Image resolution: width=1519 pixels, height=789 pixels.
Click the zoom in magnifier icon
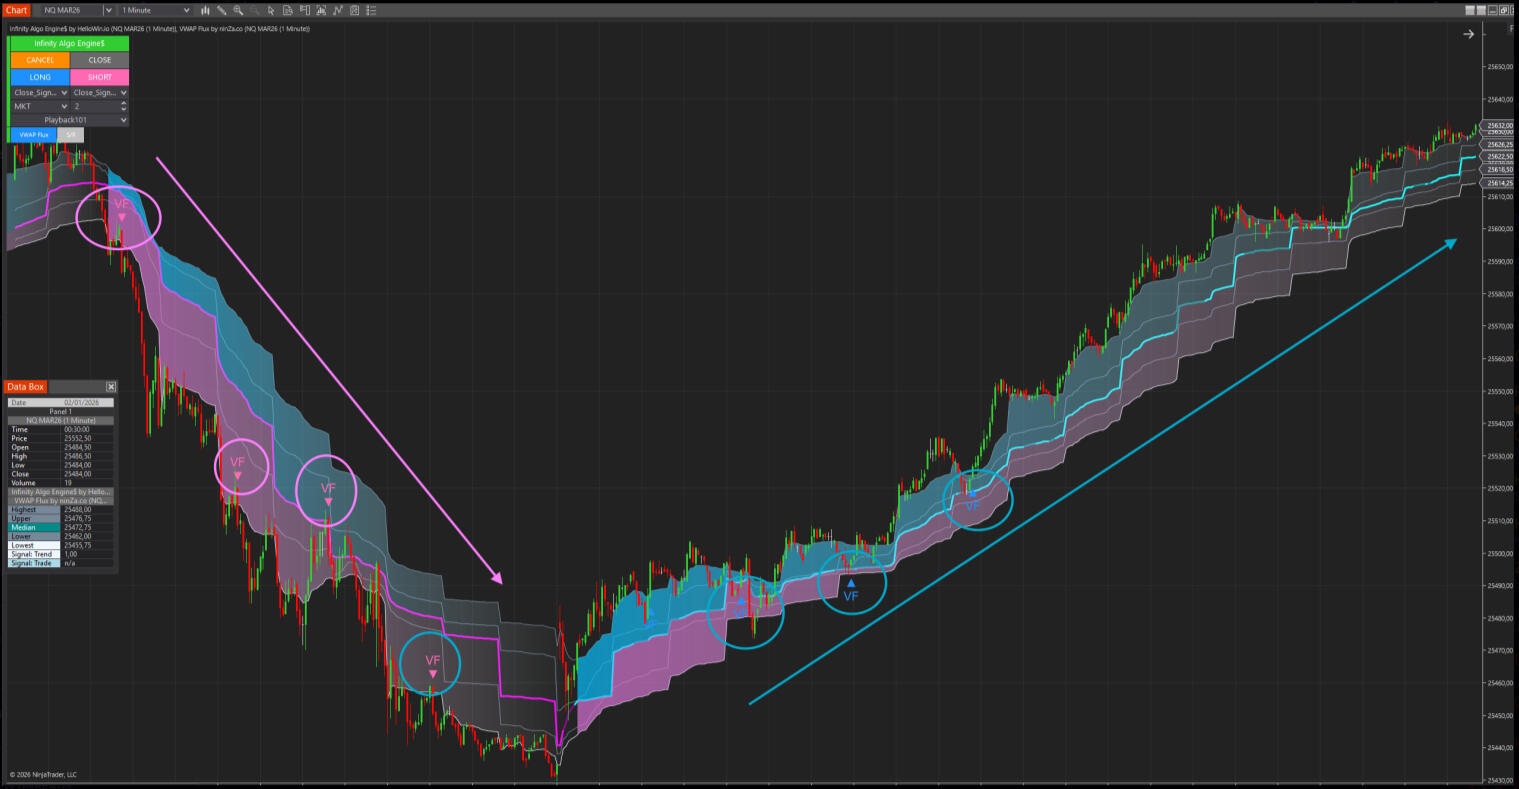[x=238, y=10]
